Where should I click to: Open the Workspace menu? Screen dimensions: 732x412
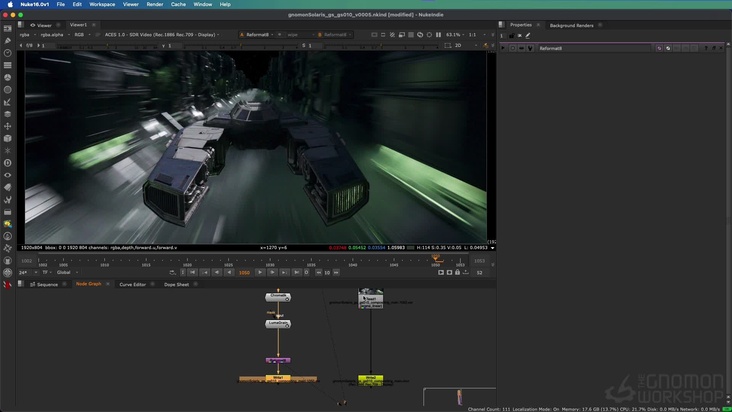[102, 4]
